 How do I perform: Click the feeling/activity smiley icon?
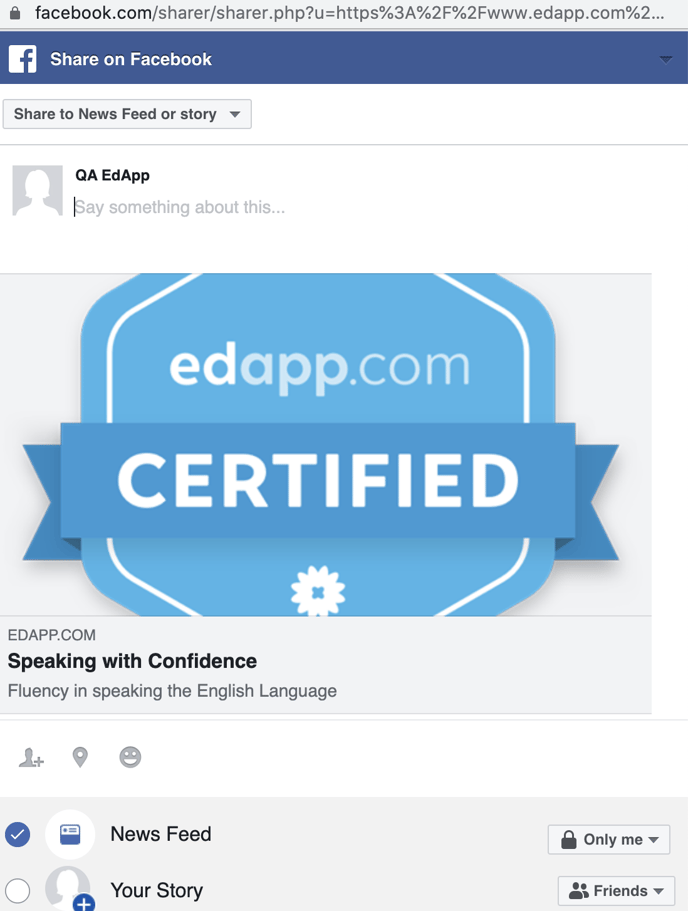point(130,758)
